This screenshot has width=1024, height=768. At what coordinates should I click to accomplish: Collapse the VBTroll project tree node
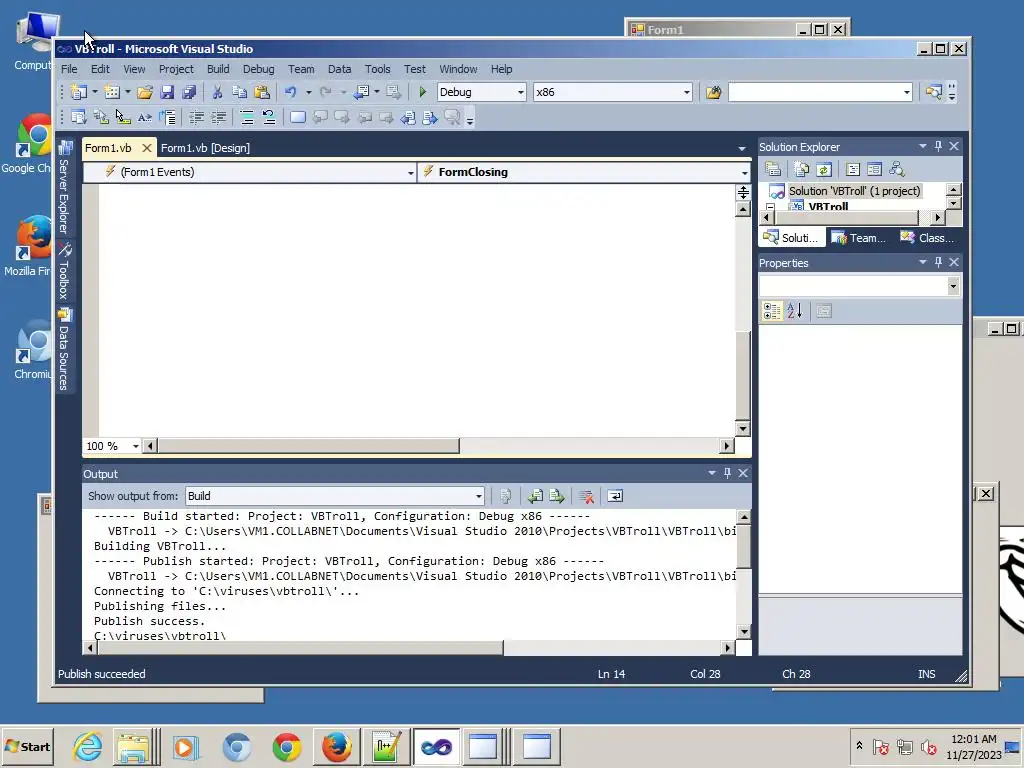[x=771, y=207]
